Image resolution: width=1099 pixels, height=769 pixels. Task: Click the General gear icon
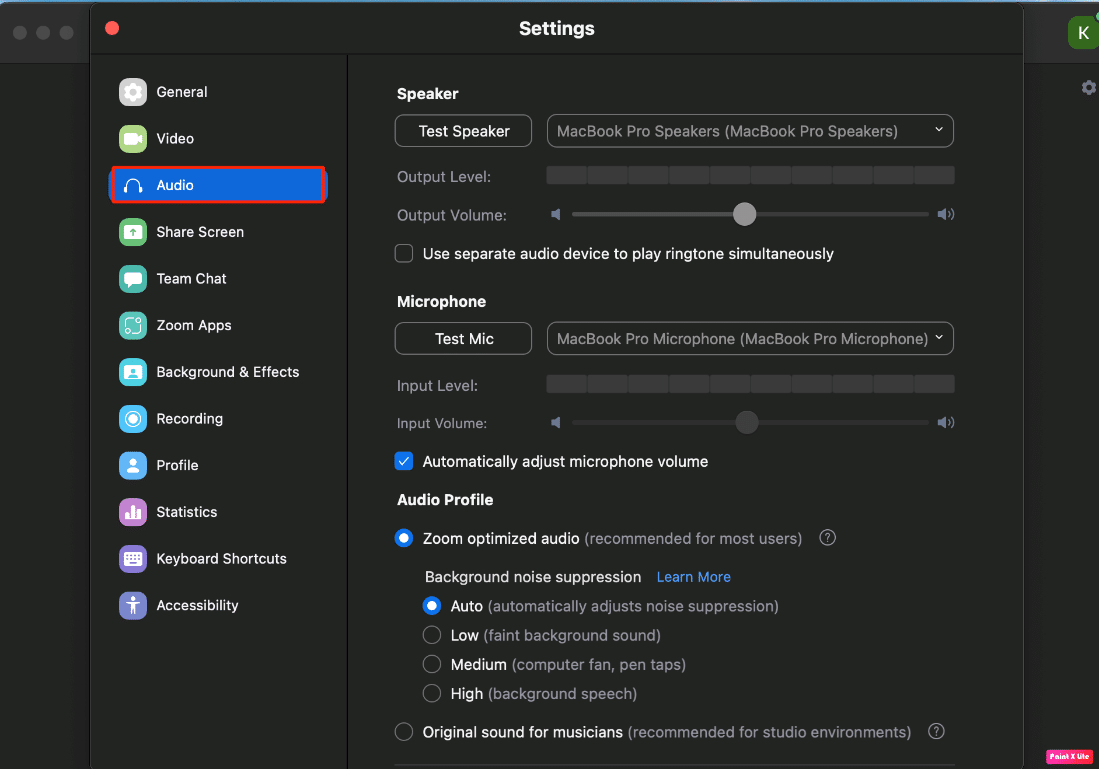pos(132,92)
